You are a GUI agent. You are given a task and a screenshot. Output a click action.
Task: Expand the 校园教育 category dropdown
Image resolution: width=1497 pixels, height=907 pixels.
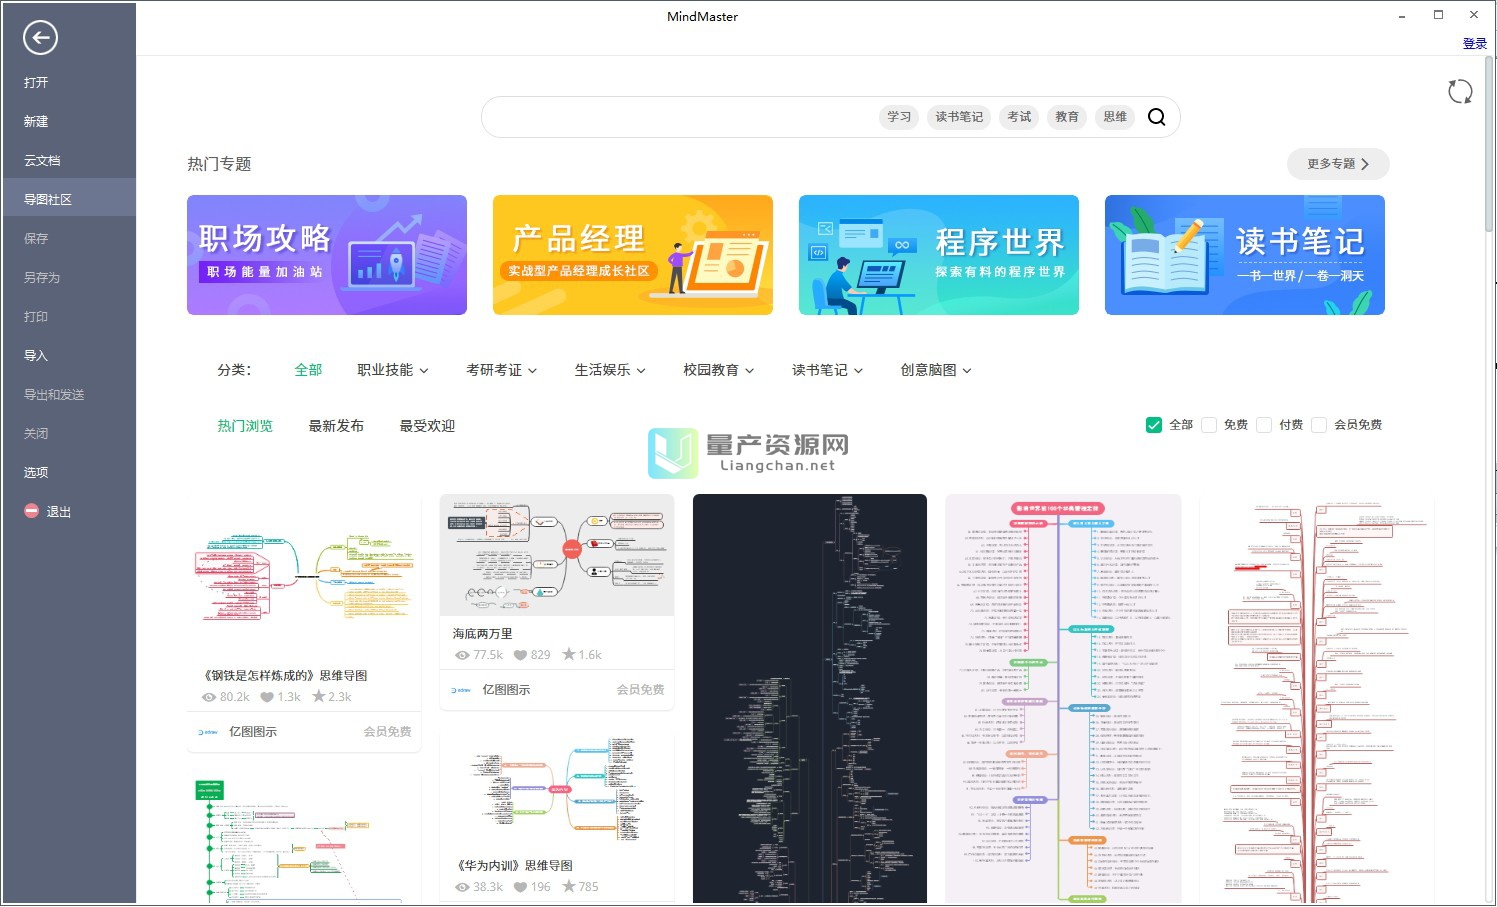click(719, 370)
